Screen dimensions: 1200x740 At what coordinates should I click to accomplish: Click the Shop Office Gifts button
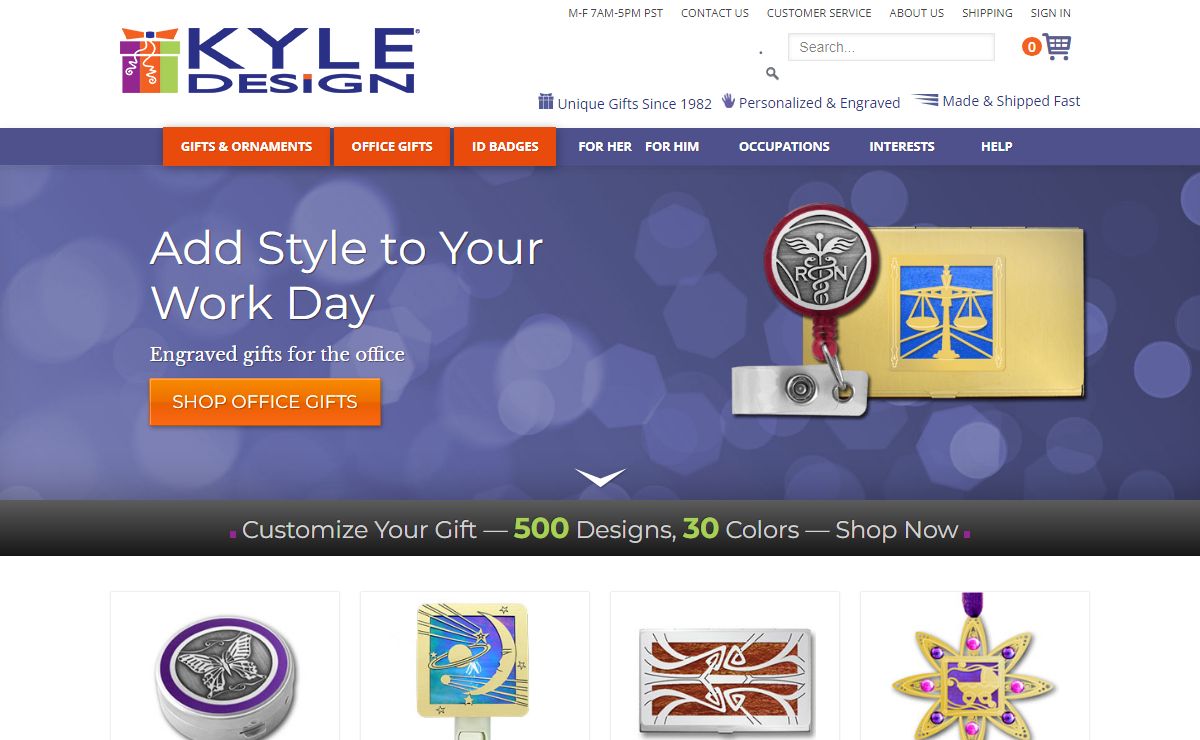point(265,402)
